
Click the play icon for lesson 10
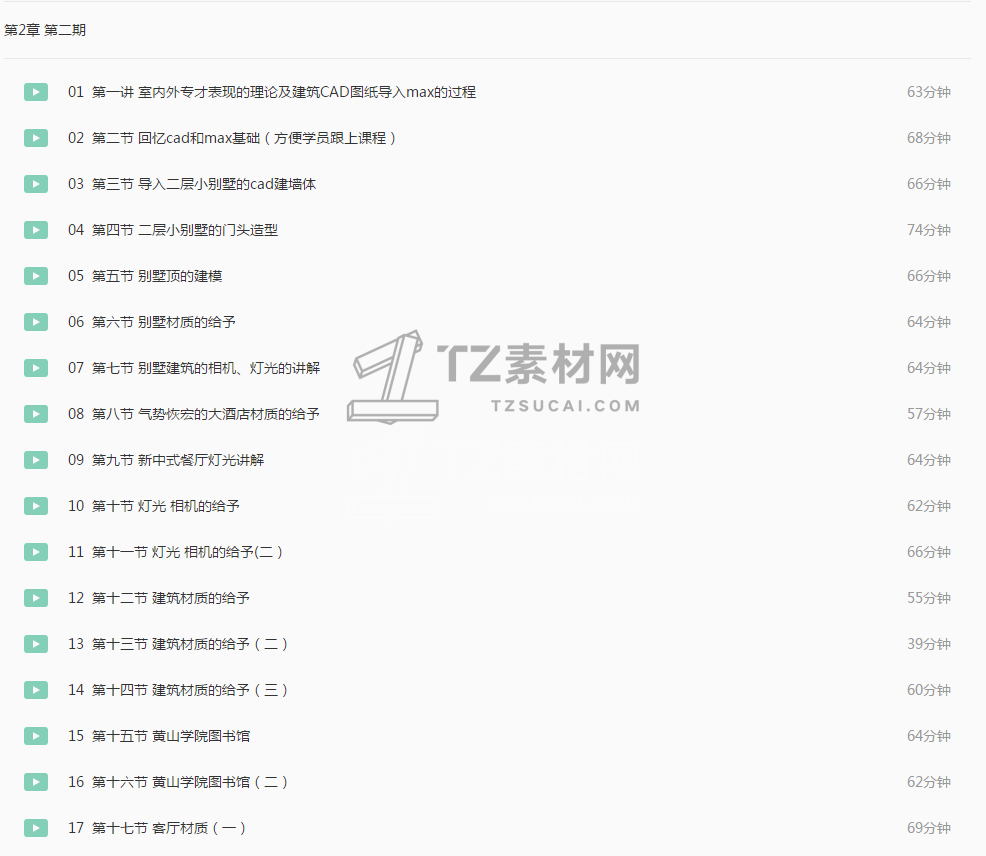(36, 506)
